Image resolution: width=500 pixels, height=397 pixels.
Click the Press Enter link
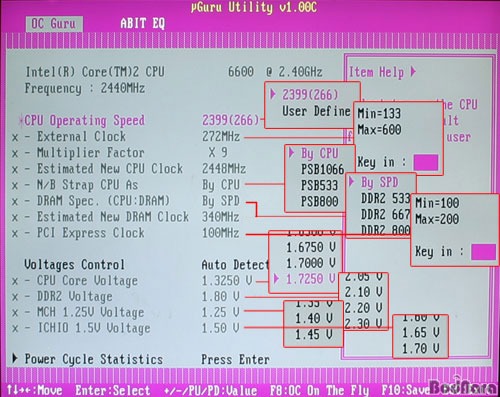(x=235, y=360)
